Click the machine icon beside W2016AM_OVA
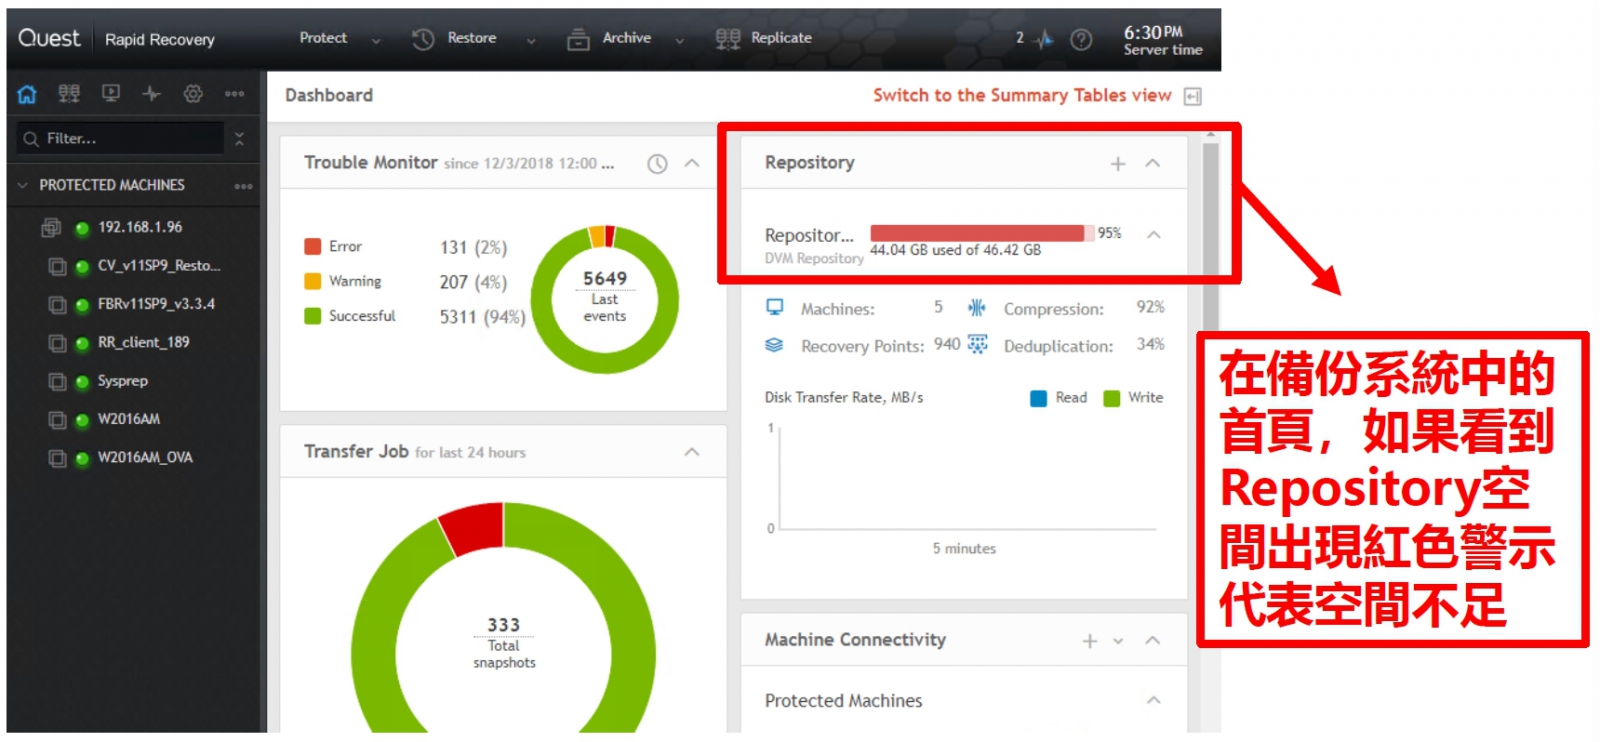1600x742 pixels. (57, 458)
